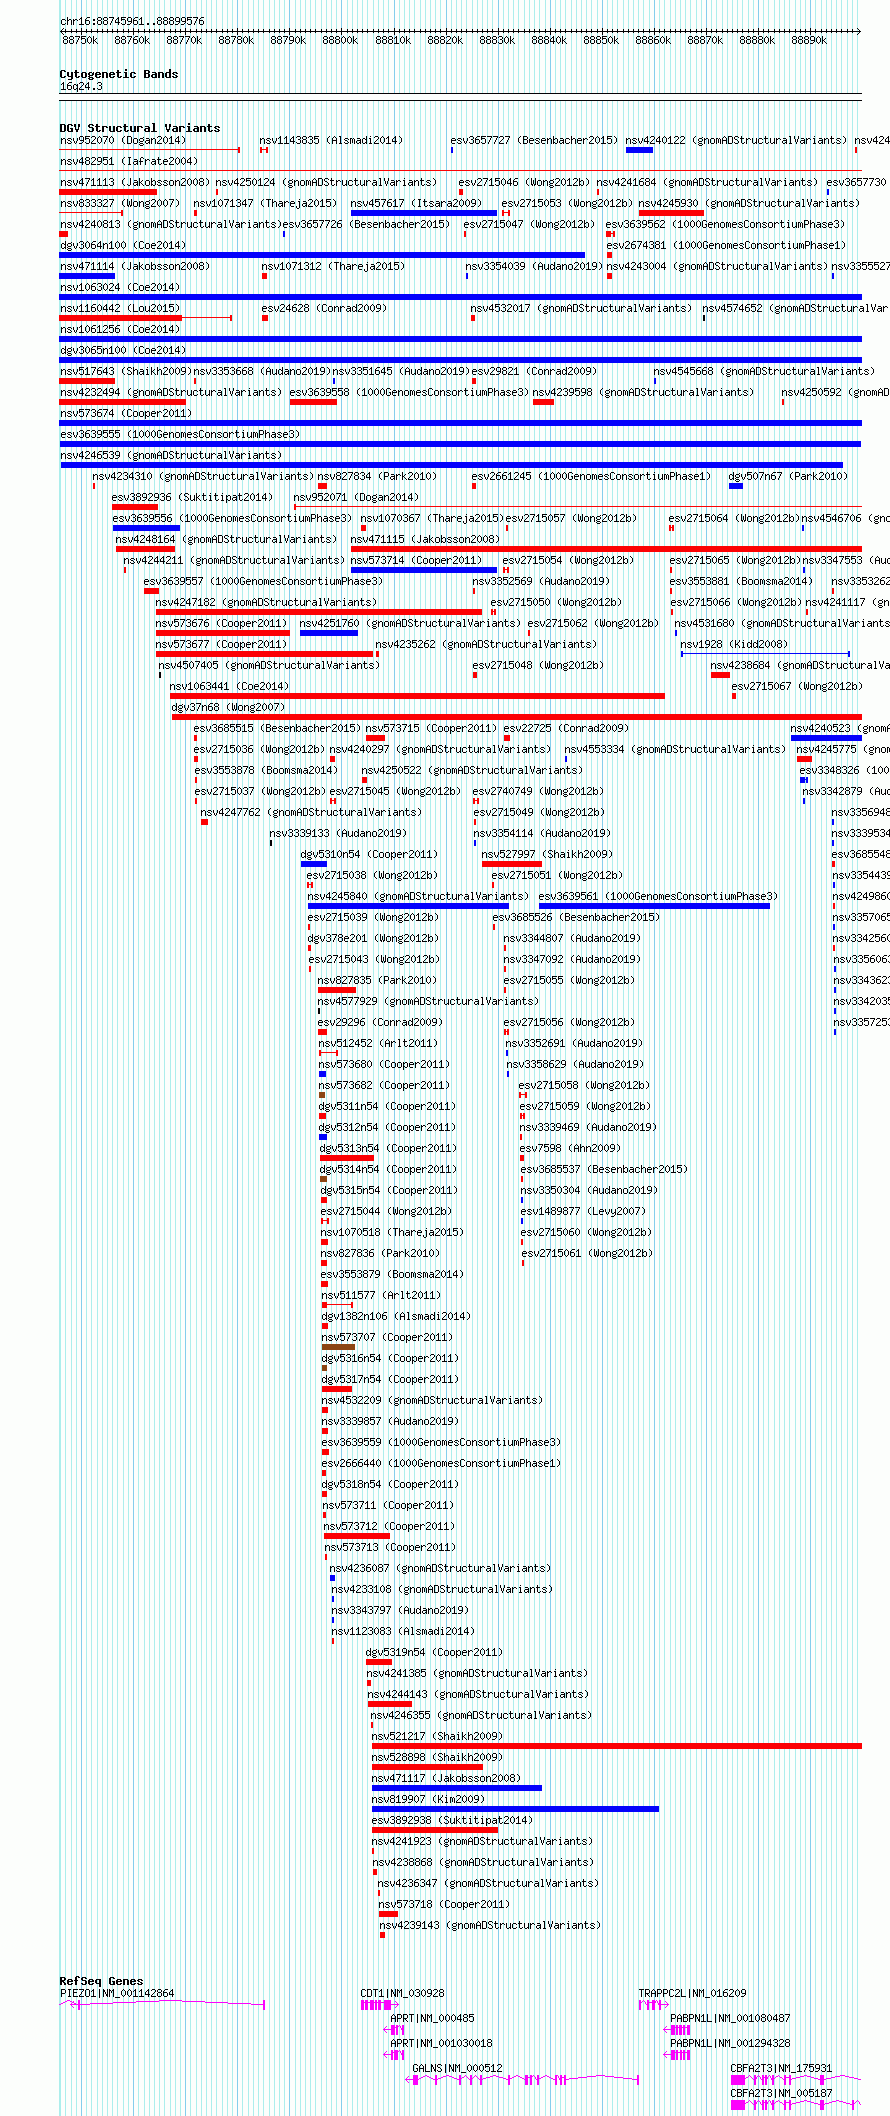Screen dimensions: 890x2116
Task: Click nsv952071 (Dogan2014) label
Action: tap(355, 497)
